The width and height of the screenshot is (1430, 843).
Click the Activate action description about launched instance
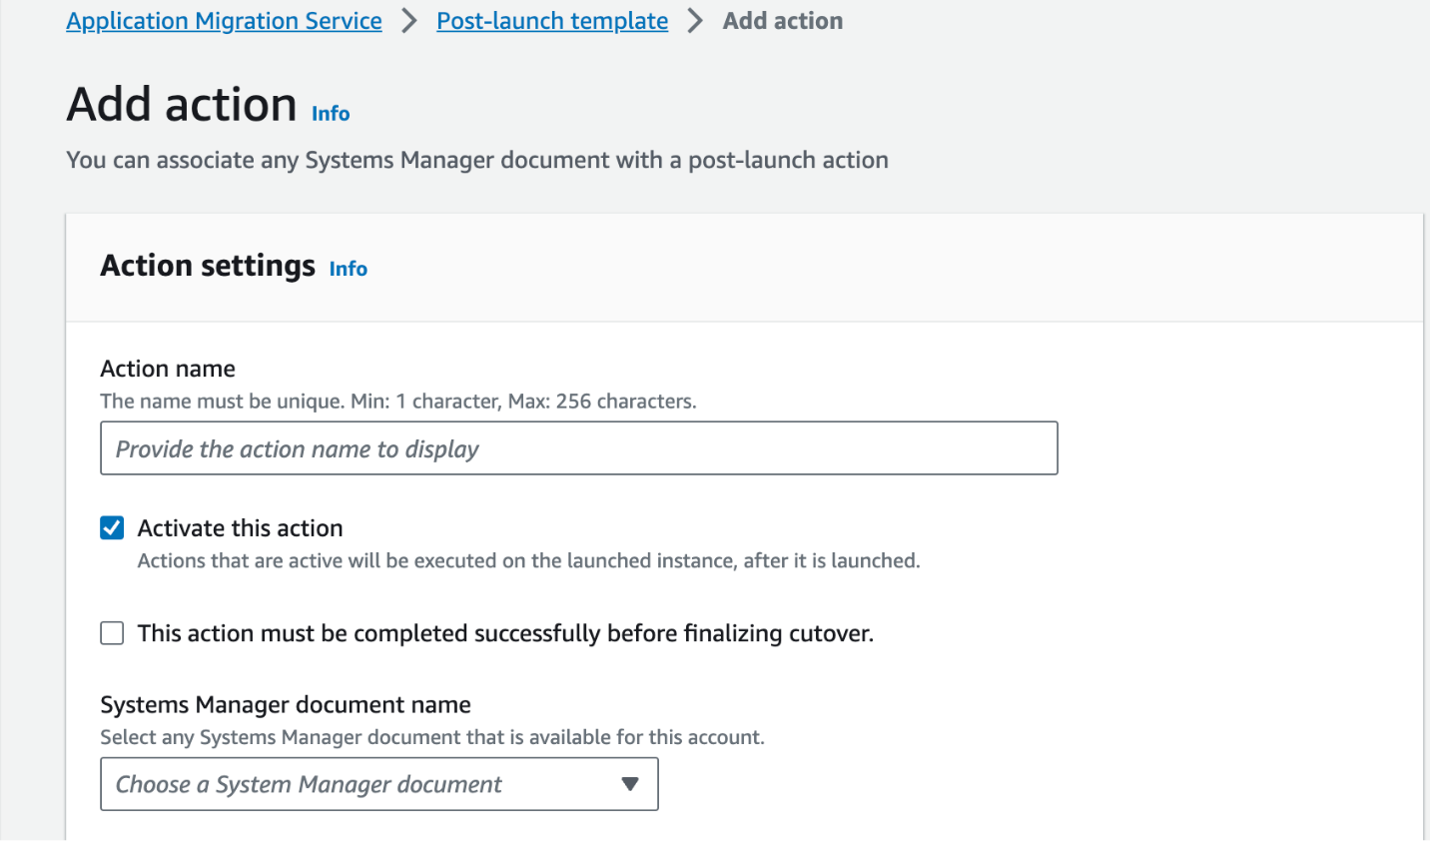click(528, 561)
